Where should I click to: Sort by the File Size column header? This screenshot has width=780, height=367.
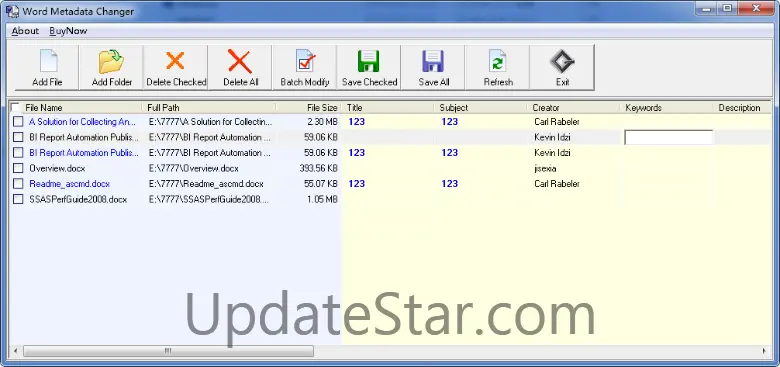pyautogui.click(x=309, y=107)
